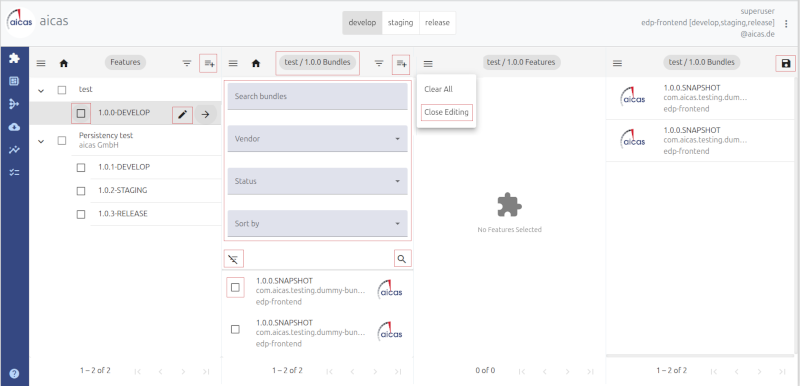The height and width of the screenshot is (386, 800).
Task: Click the clear filters icon
Action: (x=234, y=259)
